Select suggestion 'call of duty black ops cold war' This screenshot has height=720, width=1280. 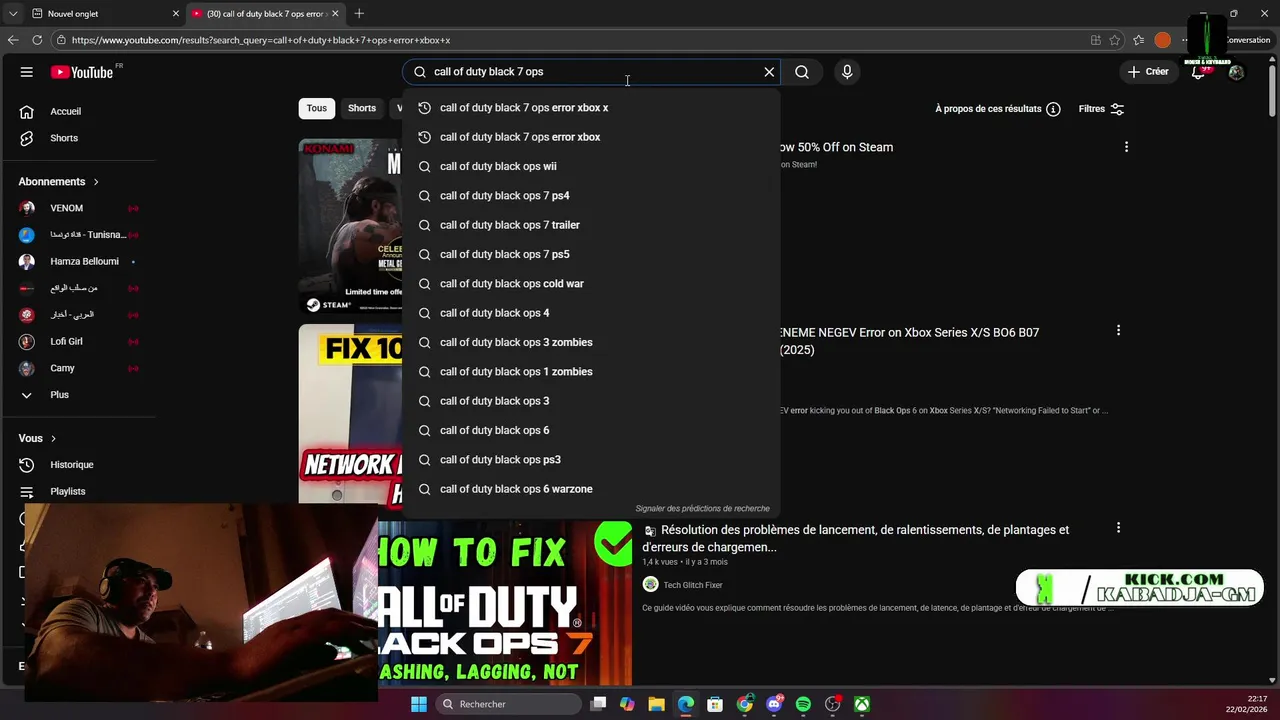pyautogui.click(x=590, y=284)
